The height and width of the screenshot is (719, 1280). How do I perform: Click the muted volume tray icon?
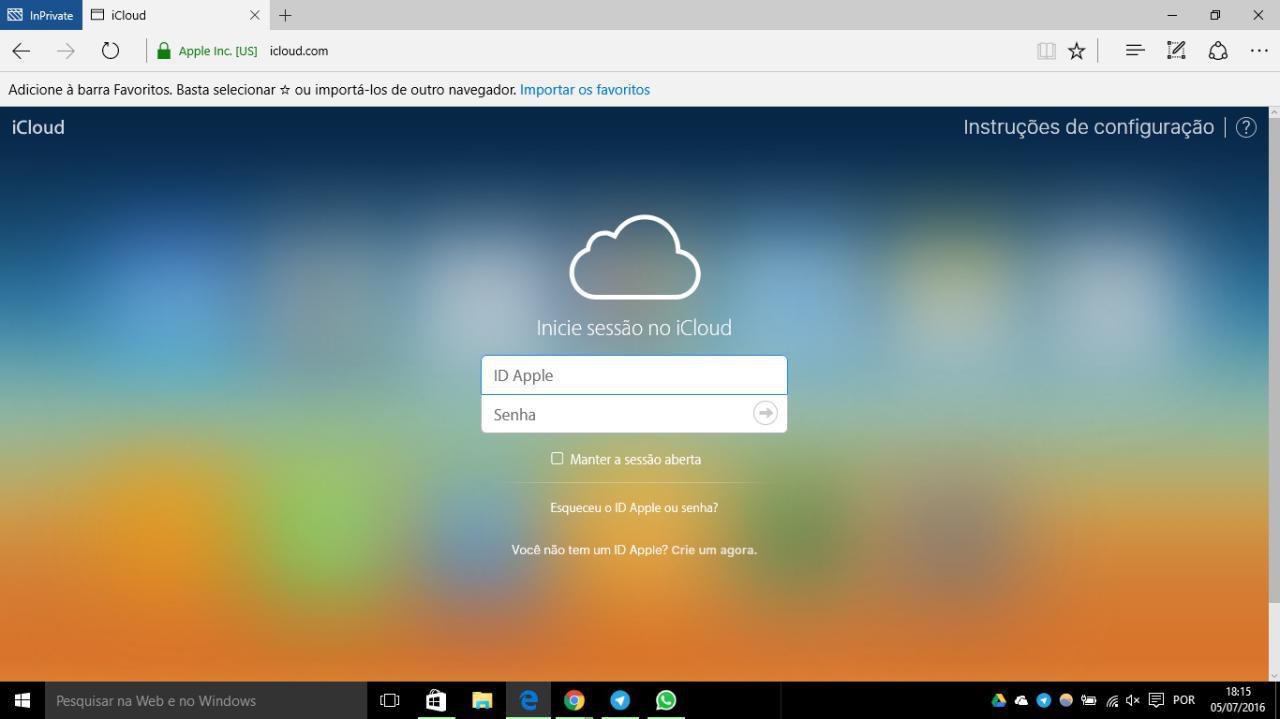tap(1133, 700)
